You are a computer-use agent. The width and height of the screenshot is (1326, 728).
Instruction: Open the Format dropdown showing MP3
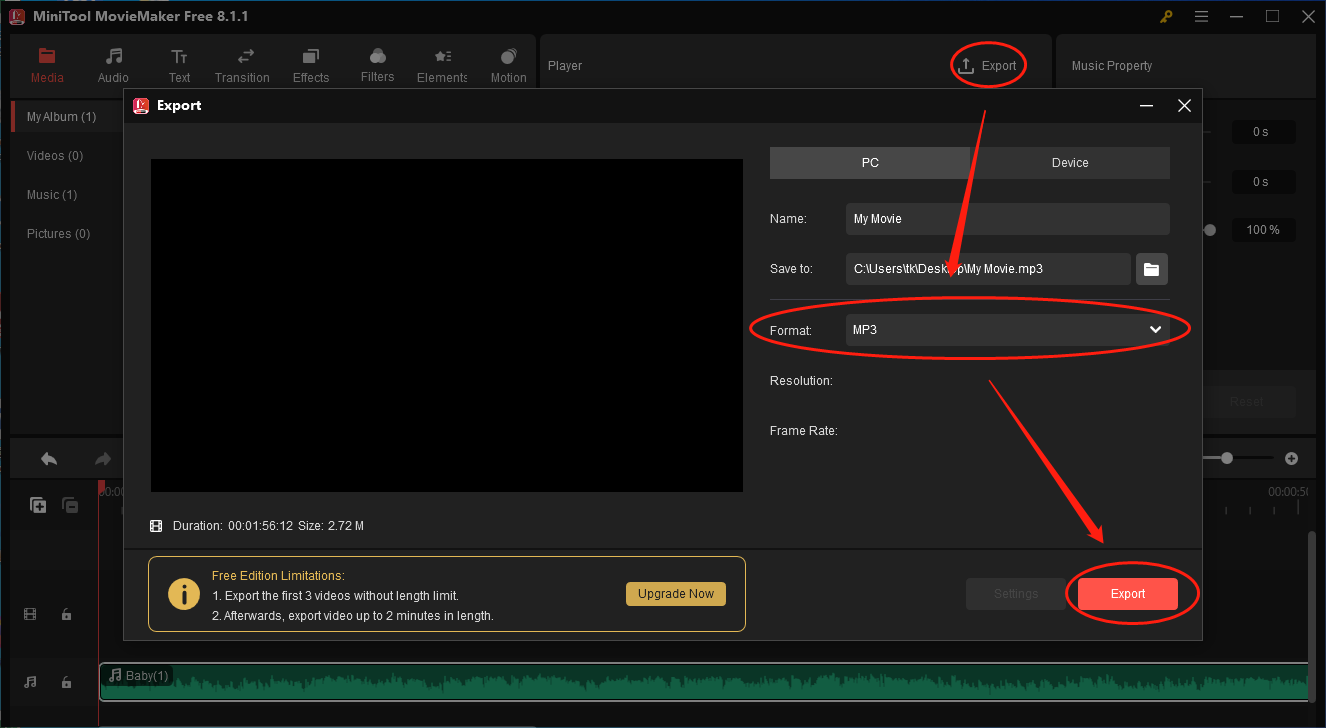(x=1008, y=330)
